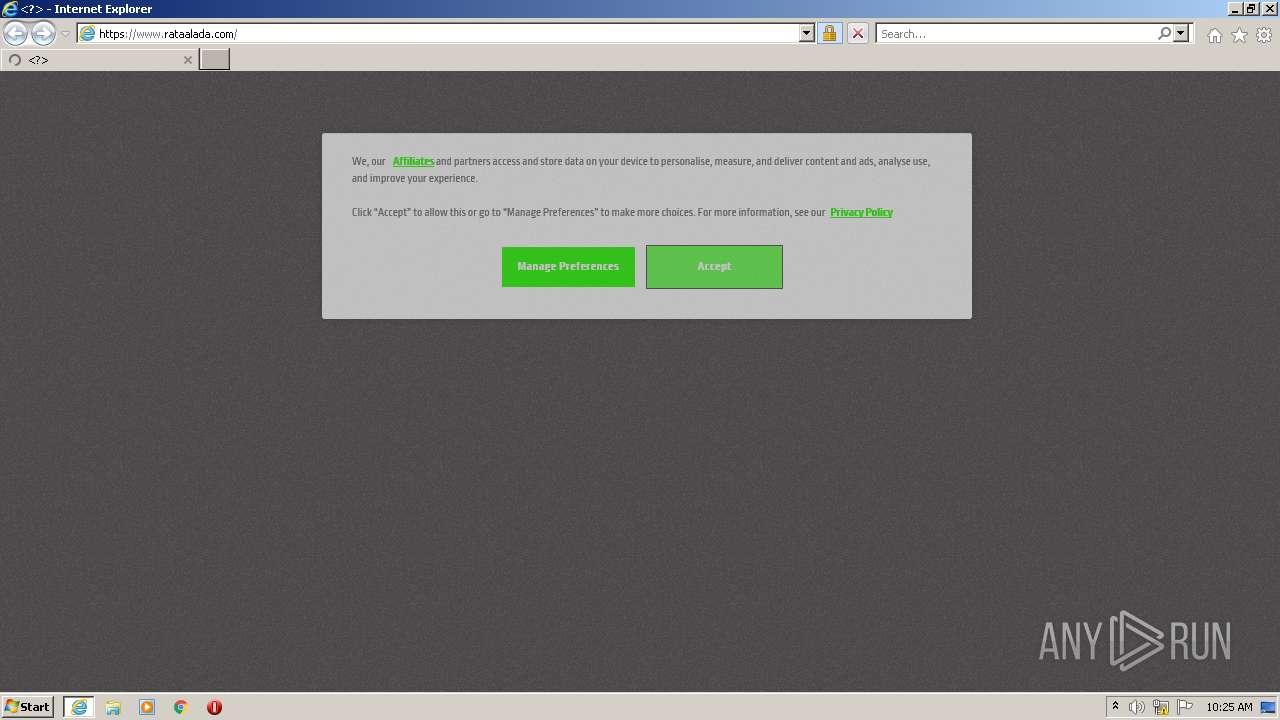Restore down the Internet Explorer window

click(x=1252, y=8)
